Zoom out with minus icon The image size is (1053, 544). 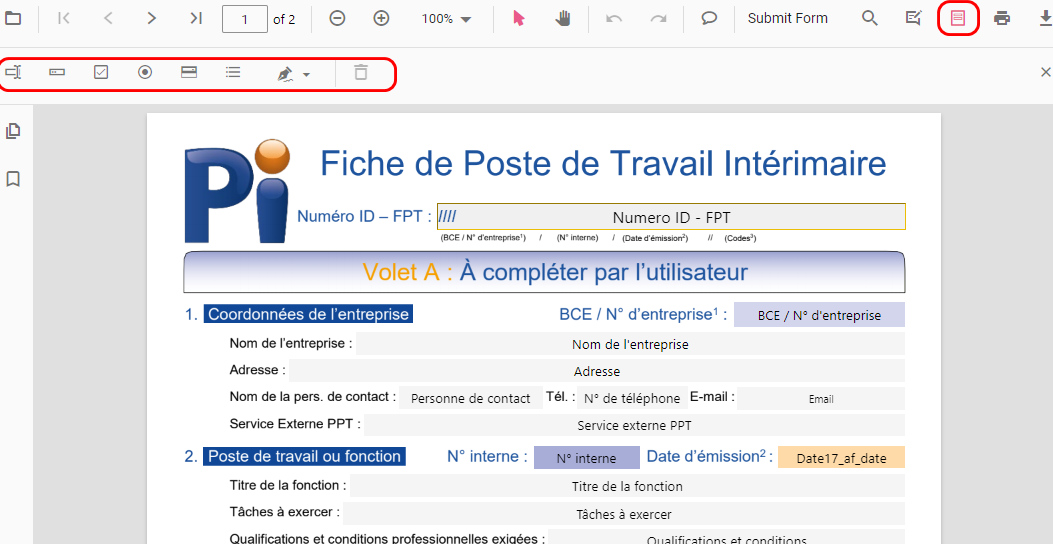(x=337, y=18)
